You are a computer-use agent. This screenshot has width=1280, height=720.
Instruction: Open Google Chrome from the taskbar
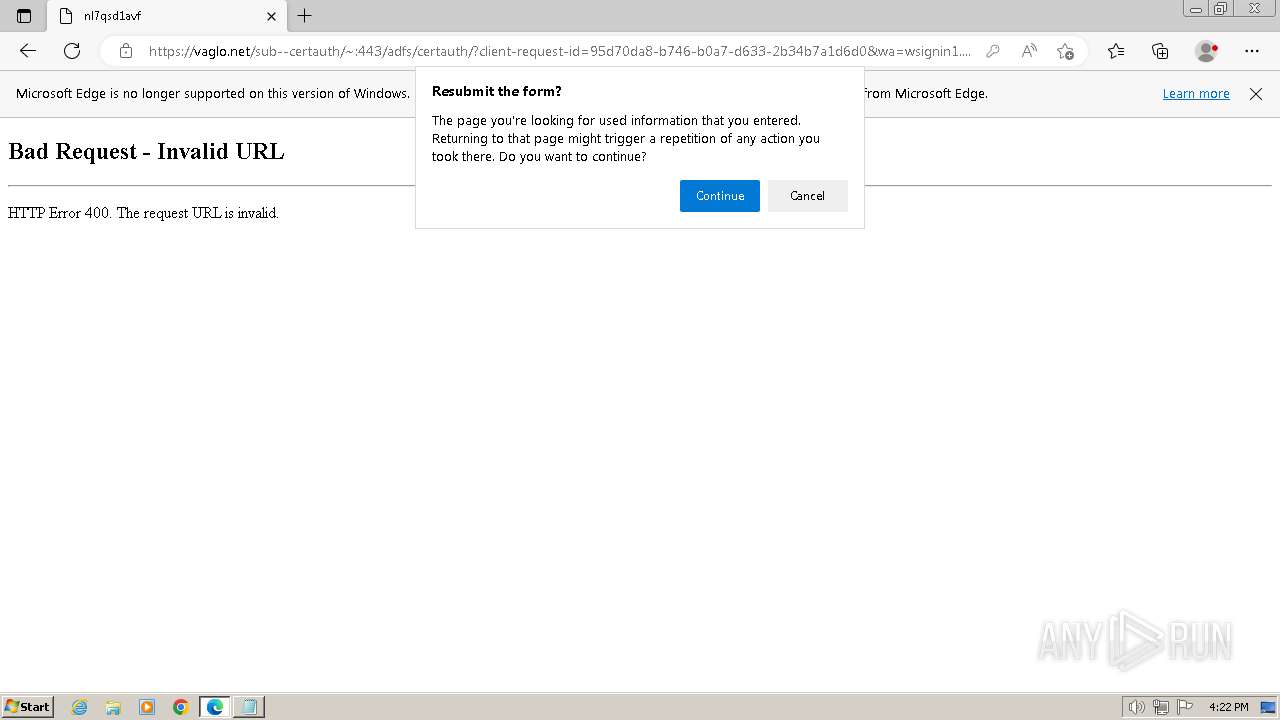coord(181,707)
